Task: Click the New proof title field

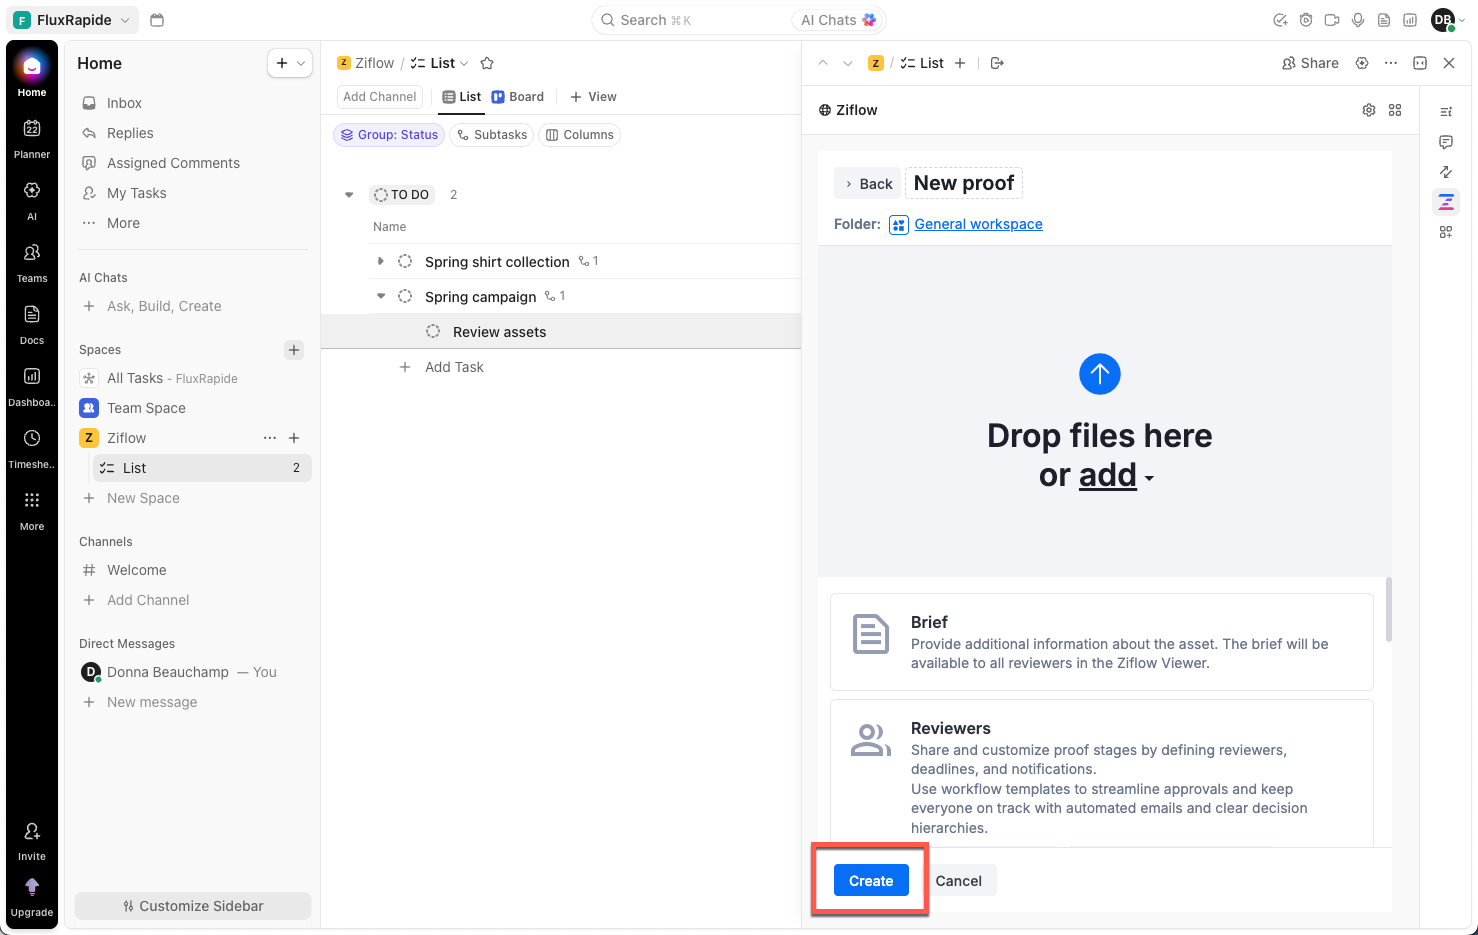Action: pos(964,183)
